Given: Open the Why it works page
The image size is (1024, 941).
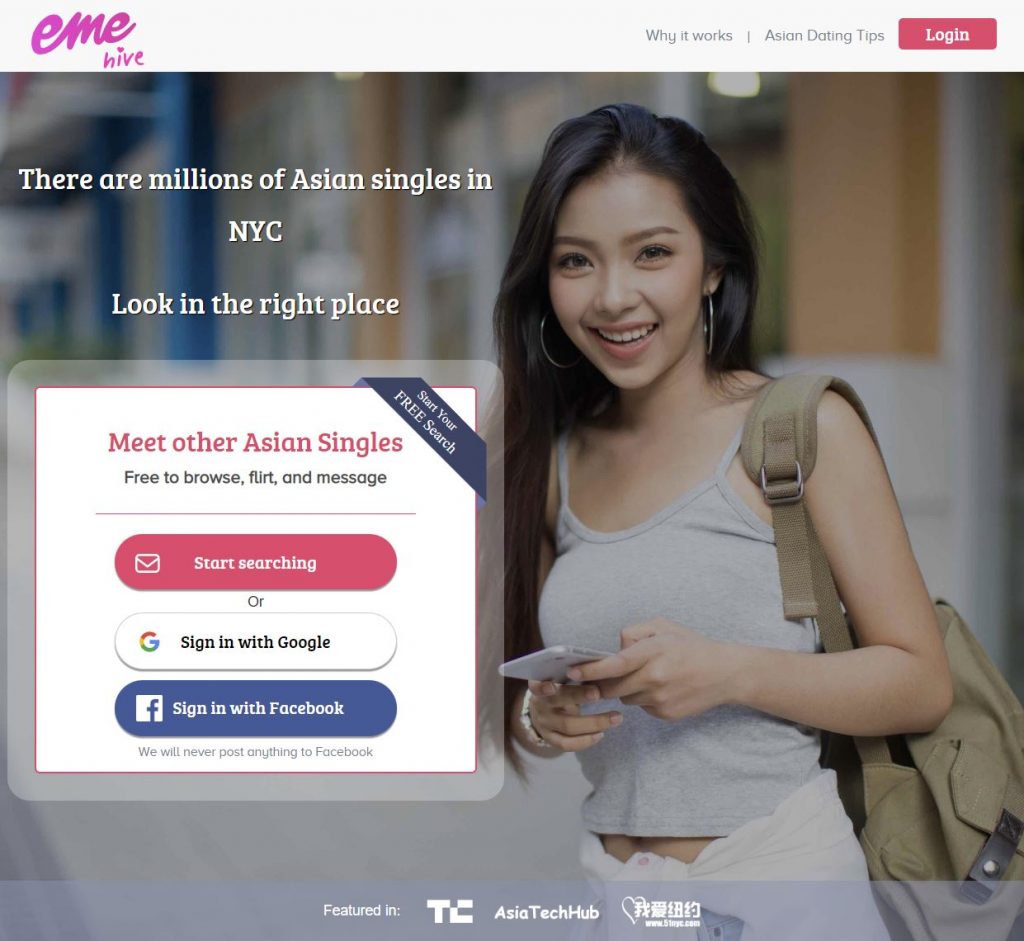Looking at the screenshot, I should click(689, 35).
